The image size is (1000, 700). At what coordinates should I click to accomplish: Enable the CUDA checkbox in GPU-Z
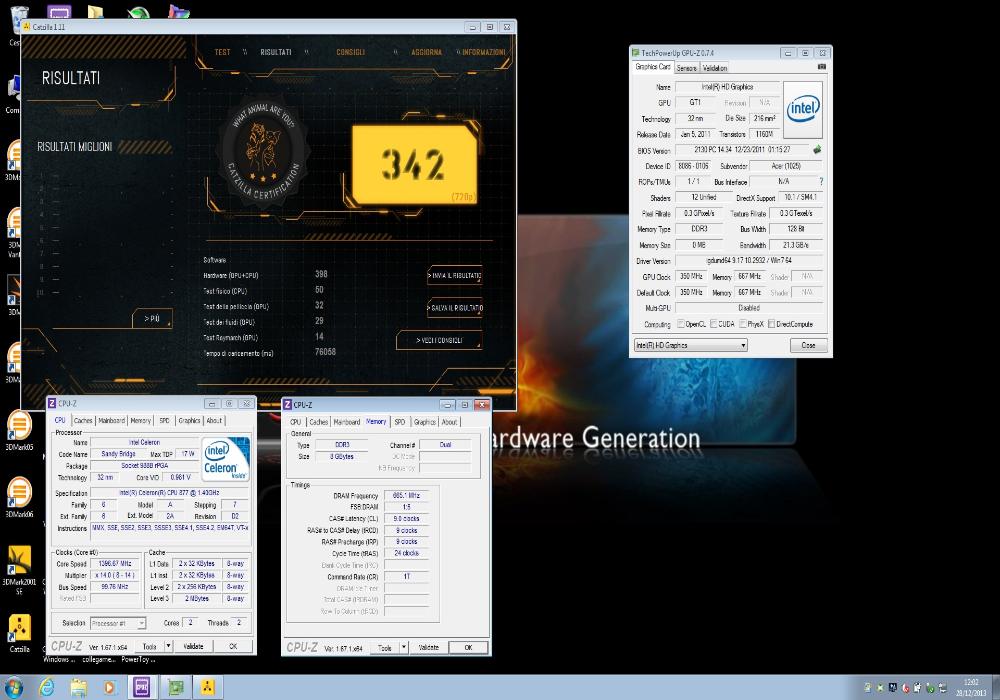[x=714, y=324]
